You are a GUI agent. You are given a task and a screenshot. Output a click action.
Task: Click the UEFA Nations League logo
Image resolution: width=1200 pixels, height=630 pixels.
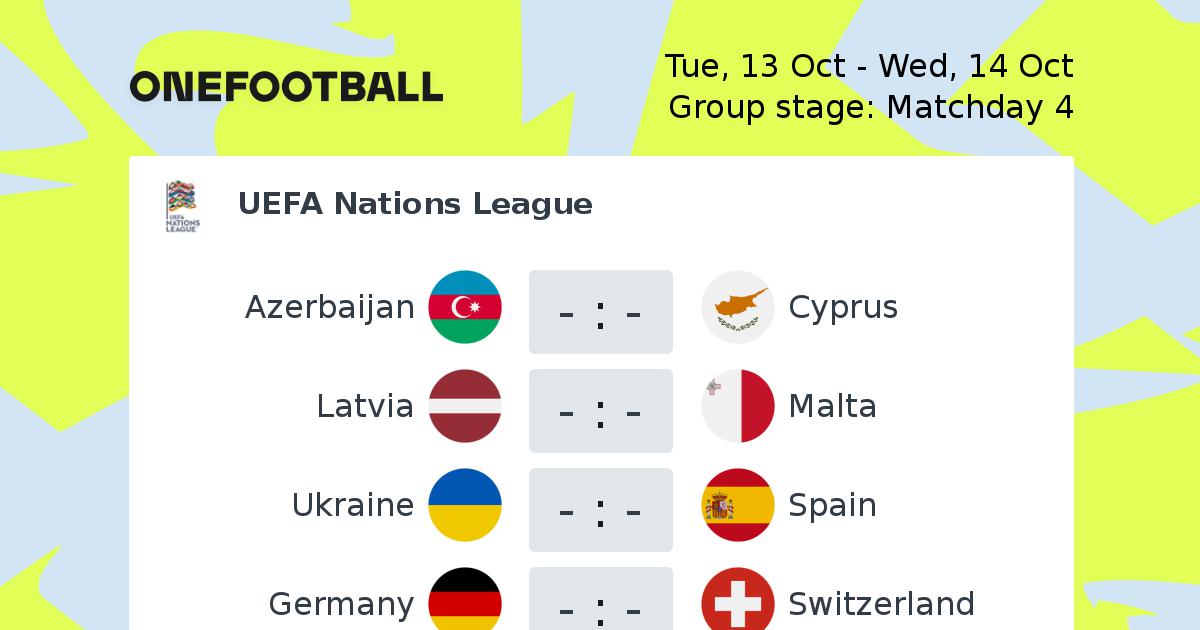tap(182, 207)
